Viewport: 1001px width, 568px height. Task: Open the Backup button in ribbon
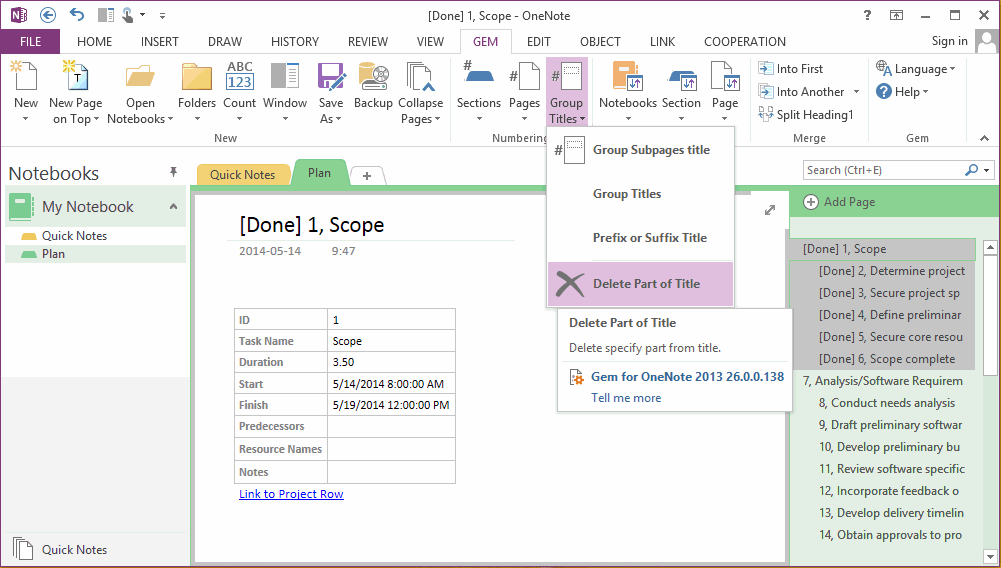(x=373, y=85)
